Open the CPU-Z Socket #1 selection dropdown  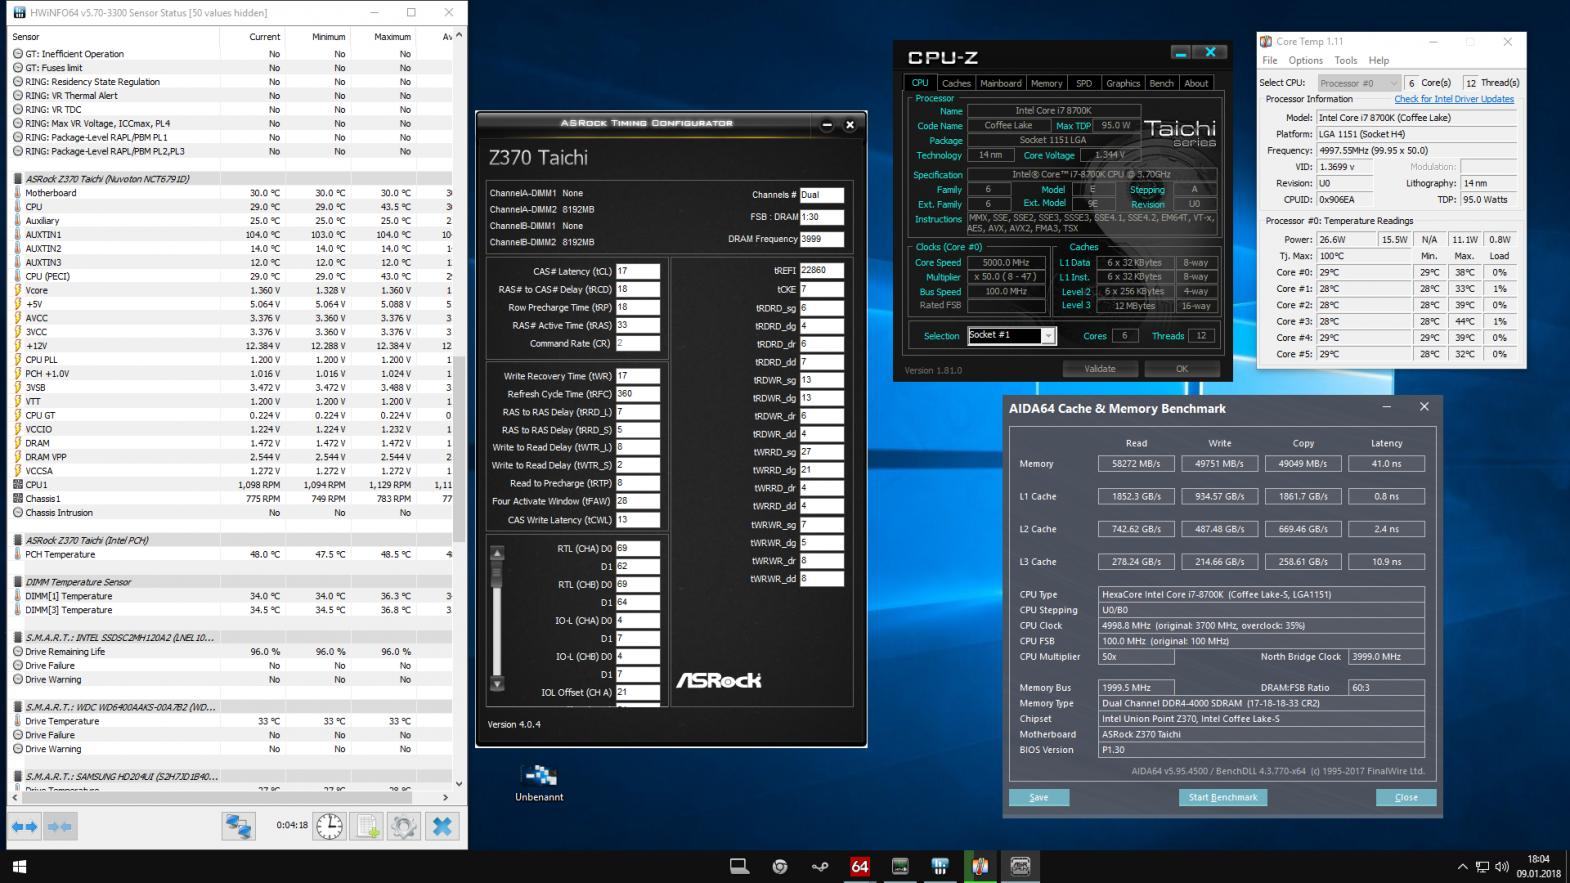(1048, 336)
